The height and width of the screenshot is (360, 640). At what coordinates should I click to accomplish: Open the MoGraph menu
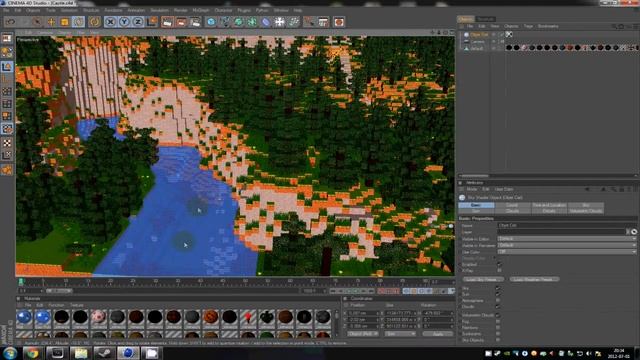[200, 10]
